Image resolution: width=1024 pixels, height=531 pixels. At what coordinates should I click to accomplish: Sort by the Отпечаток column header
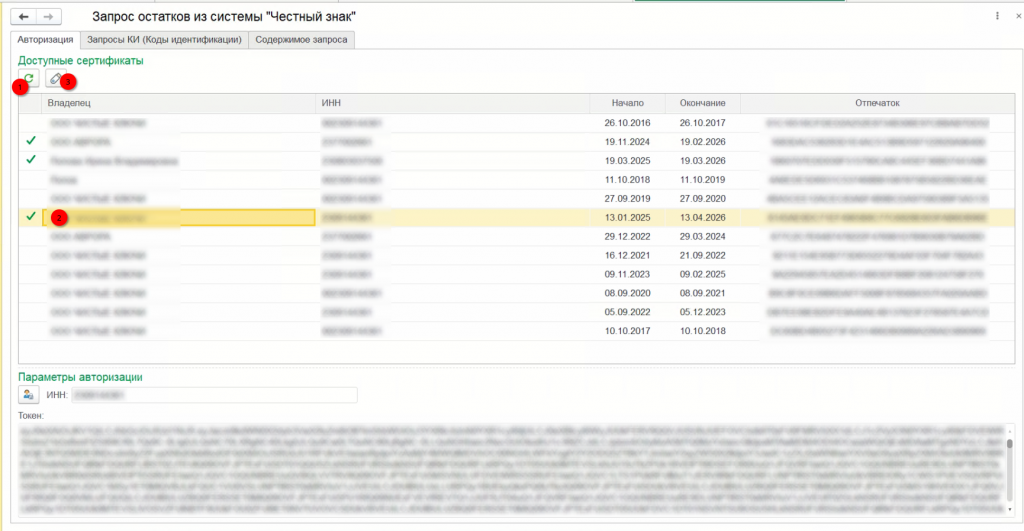pyautogui.click(x=877, y=103)
